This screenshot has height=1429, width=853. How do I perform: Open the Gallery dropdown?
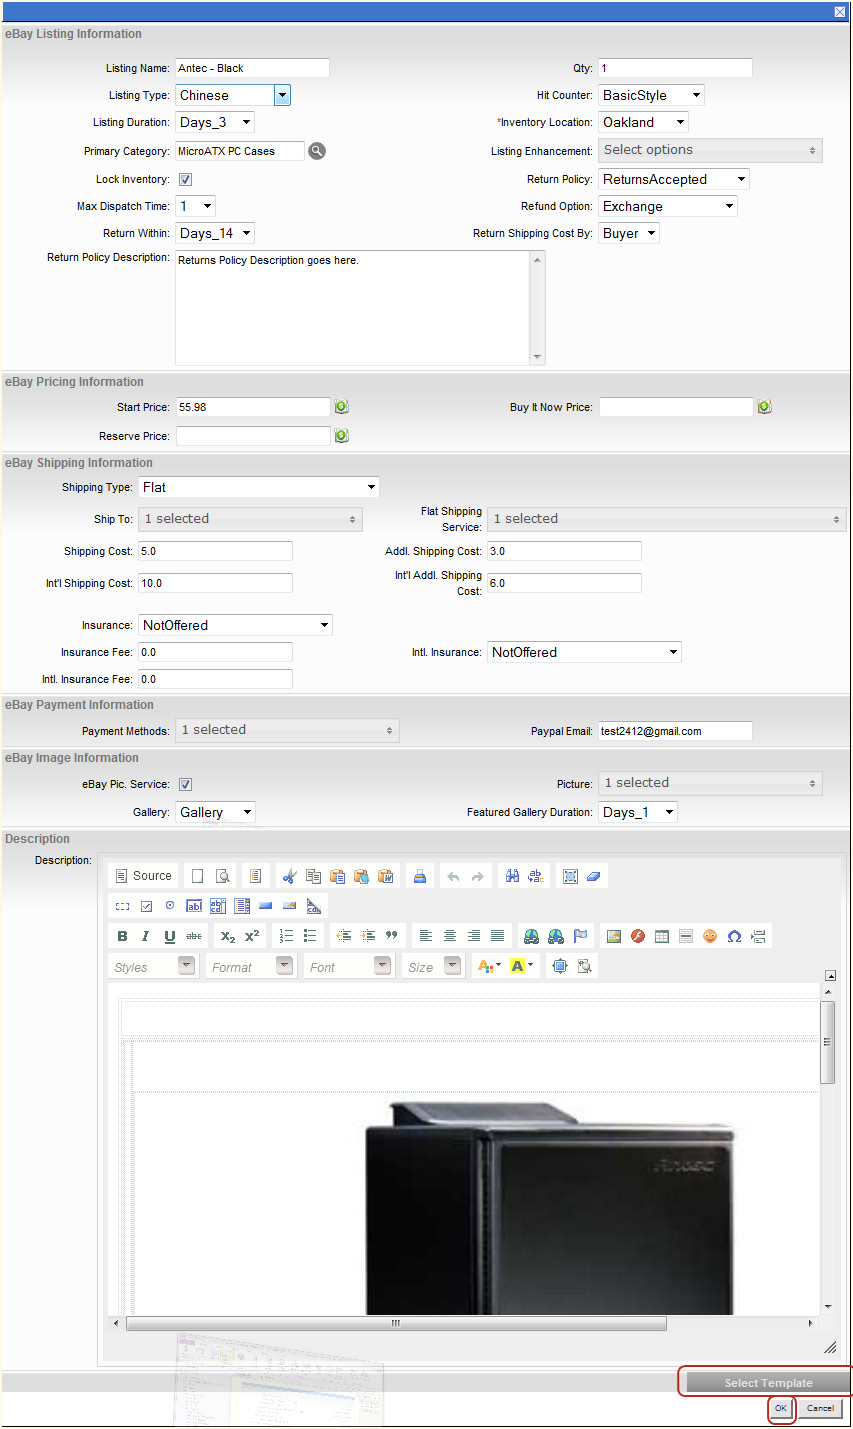[216, 812]
